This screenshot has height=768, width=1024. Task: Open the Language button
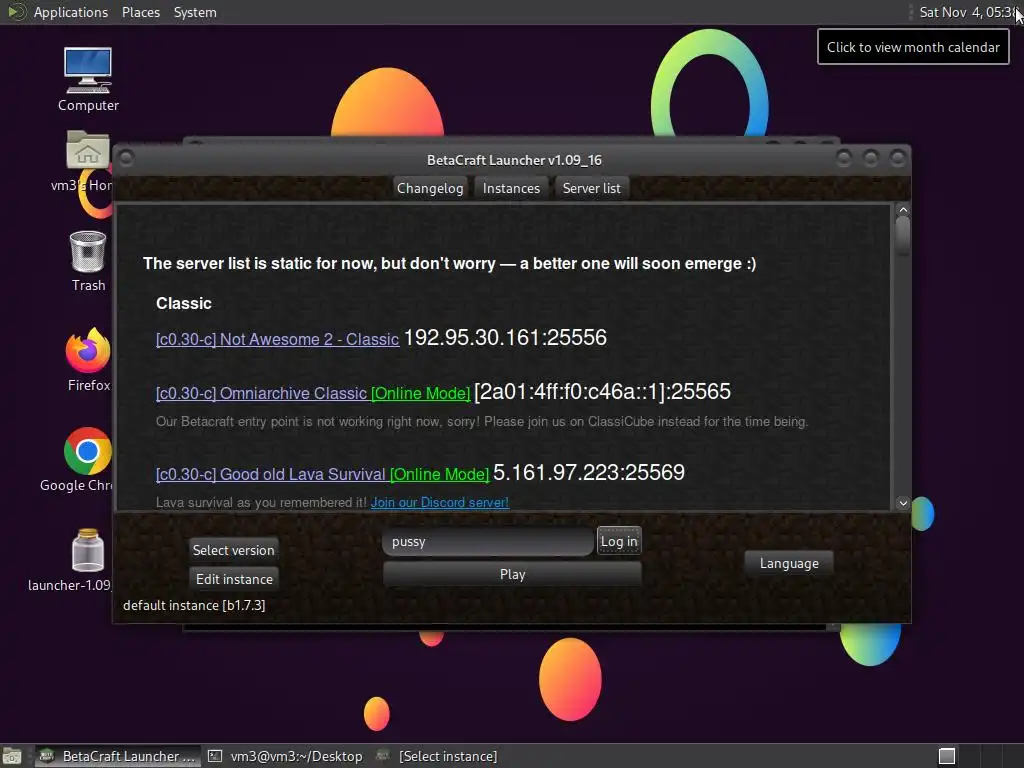pos(789,564)
